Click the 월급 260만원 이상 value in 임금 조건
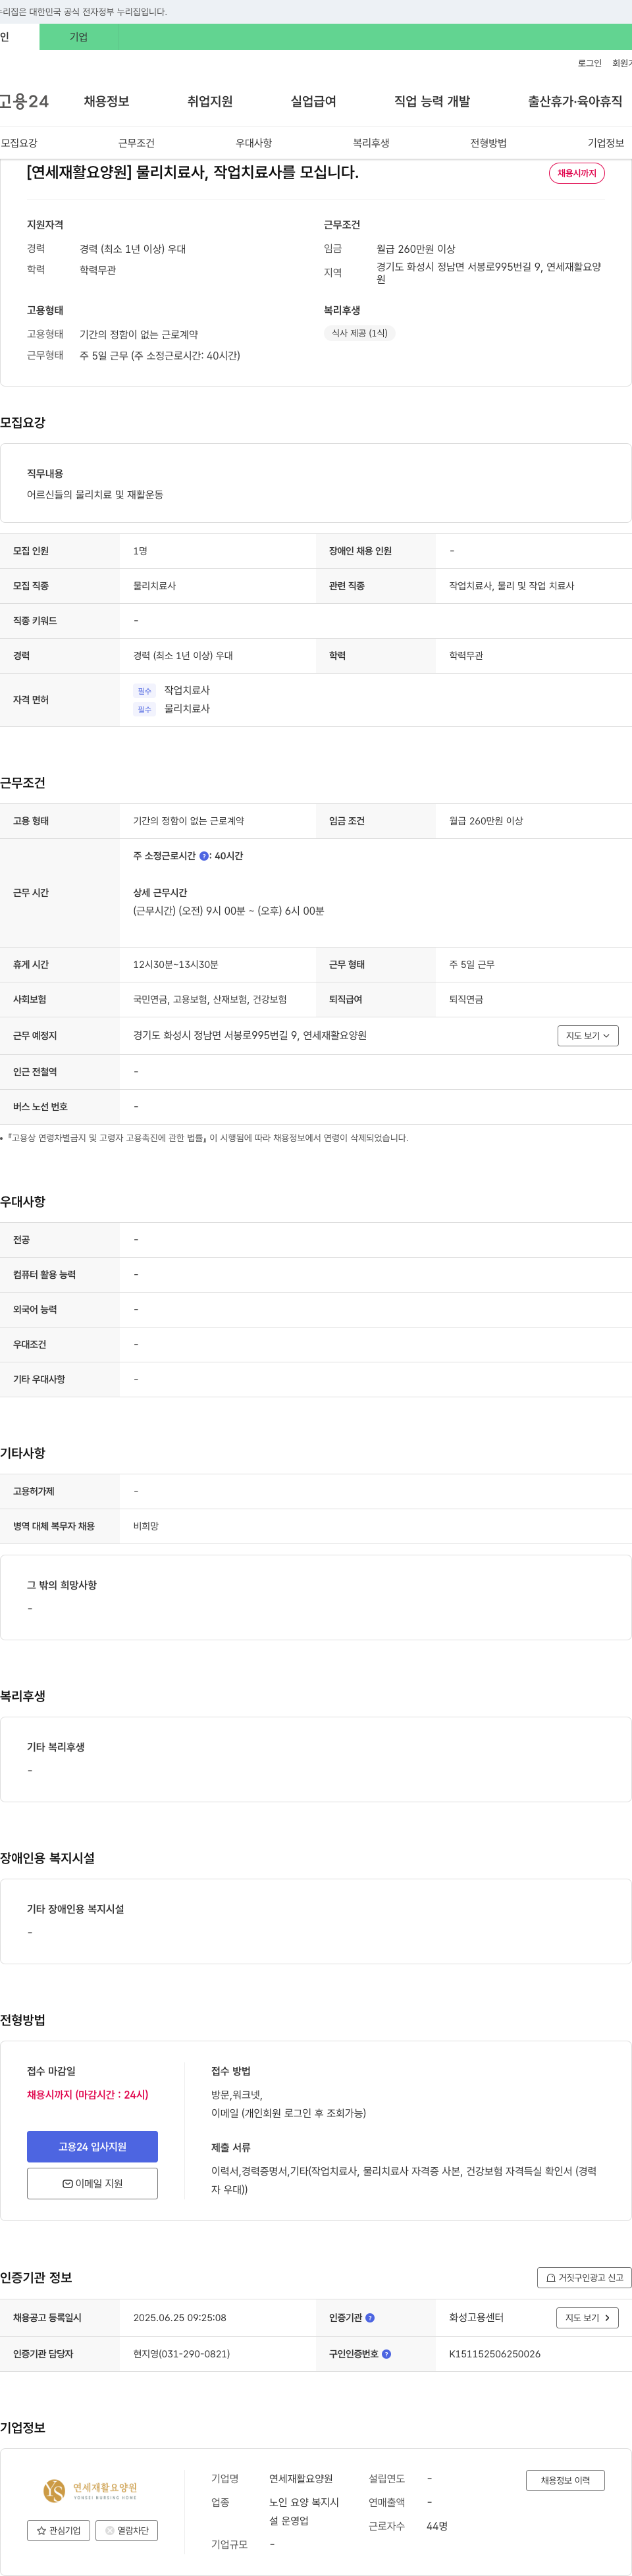 pos(486,821)
